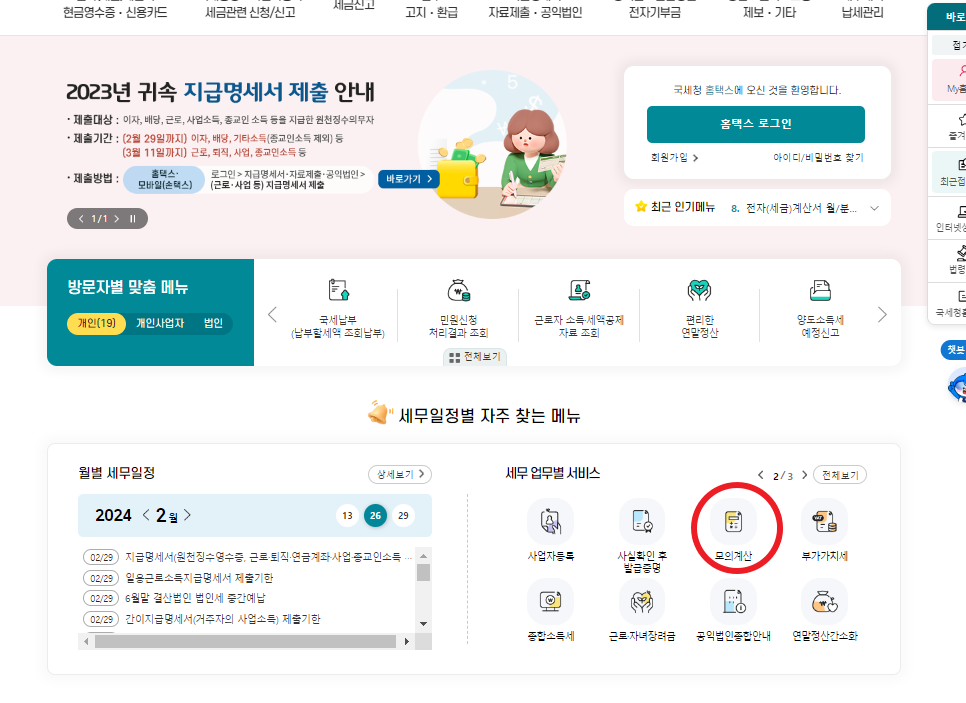This screenshot has height=703, width=966.
Task: Open the 제보·기타 top menu
Action: (769, 12)
